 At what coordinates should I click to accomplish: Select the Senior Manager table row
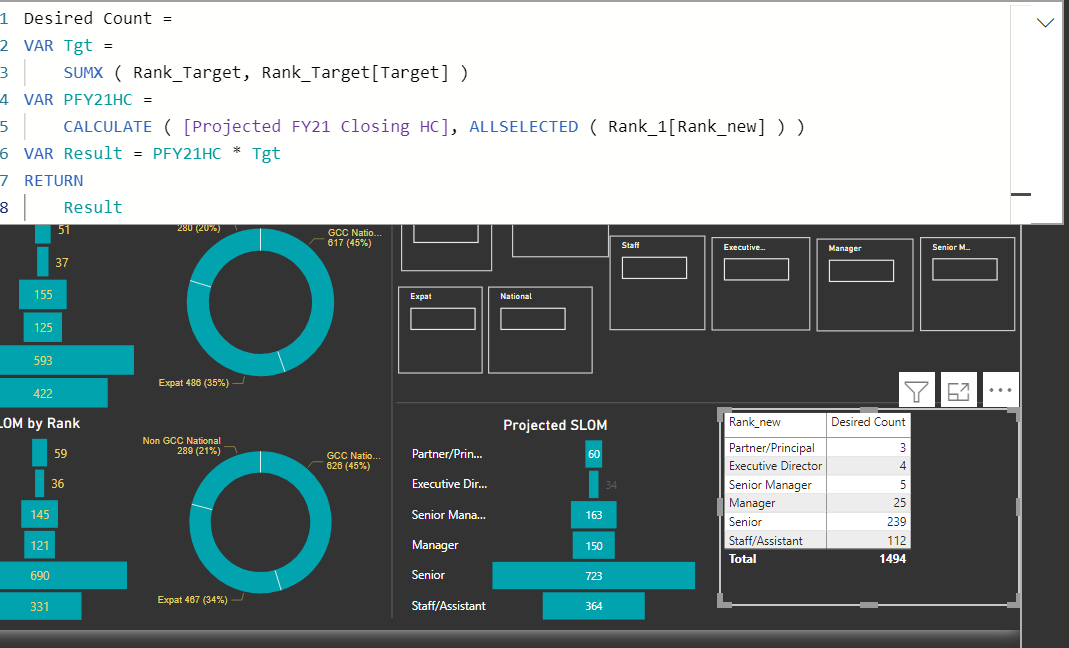(817, 484)
